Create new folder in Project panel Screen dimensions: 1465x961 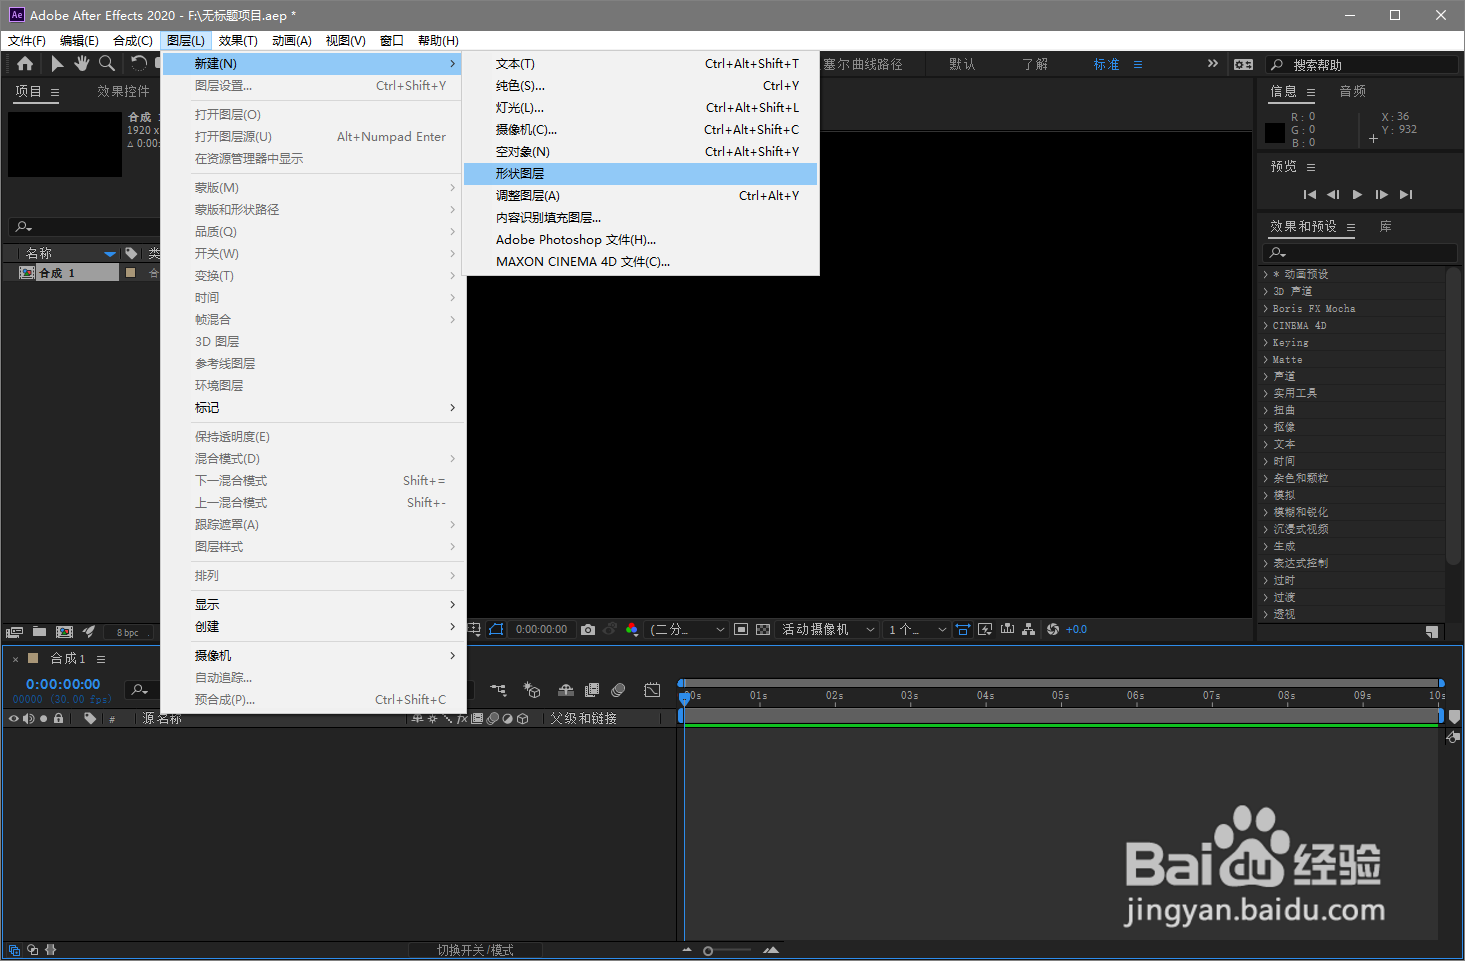(x=39, y=632)
